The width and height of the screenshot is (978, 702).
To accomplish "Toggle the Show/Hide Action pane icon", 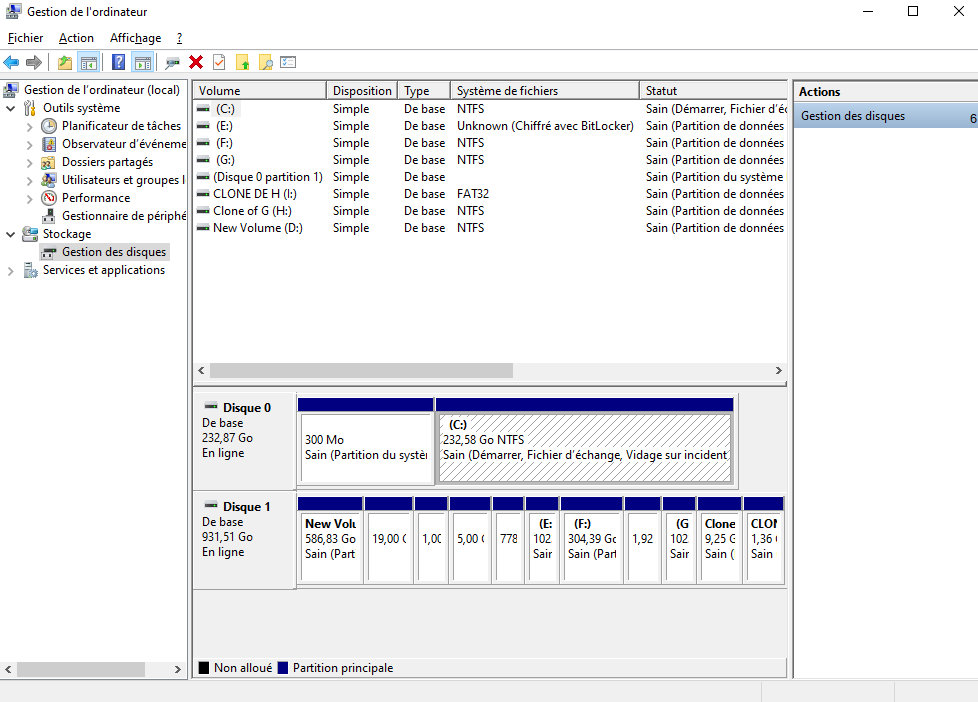I will pos(142,63).
